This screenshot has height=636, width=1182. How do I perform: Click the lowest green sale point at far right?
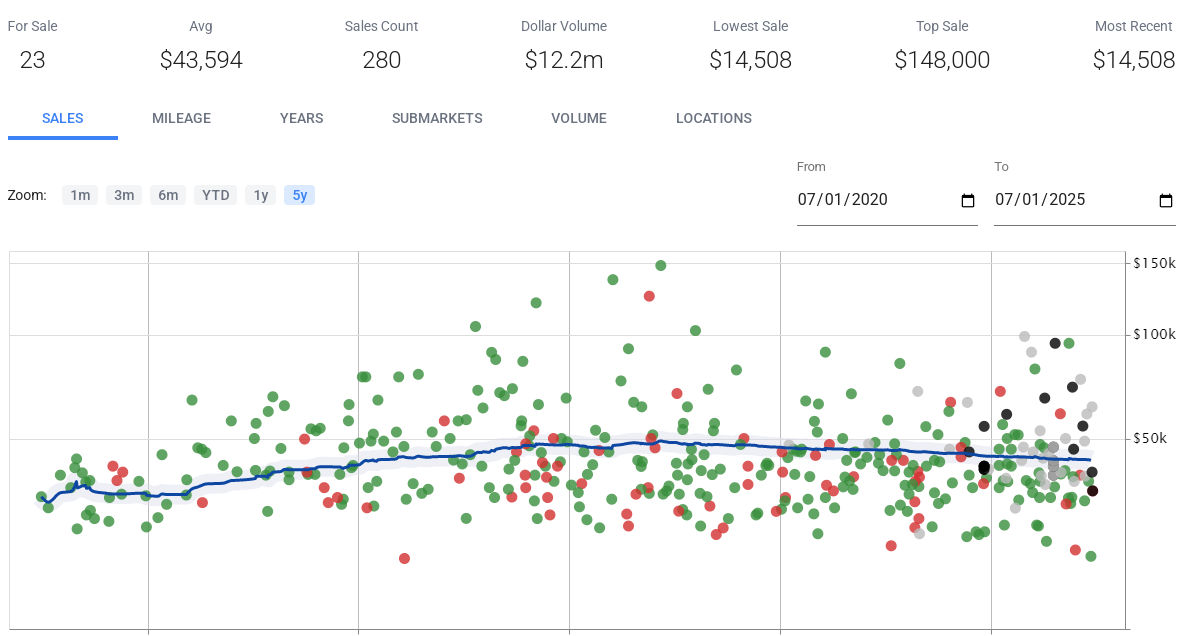tap(1091, 556)
